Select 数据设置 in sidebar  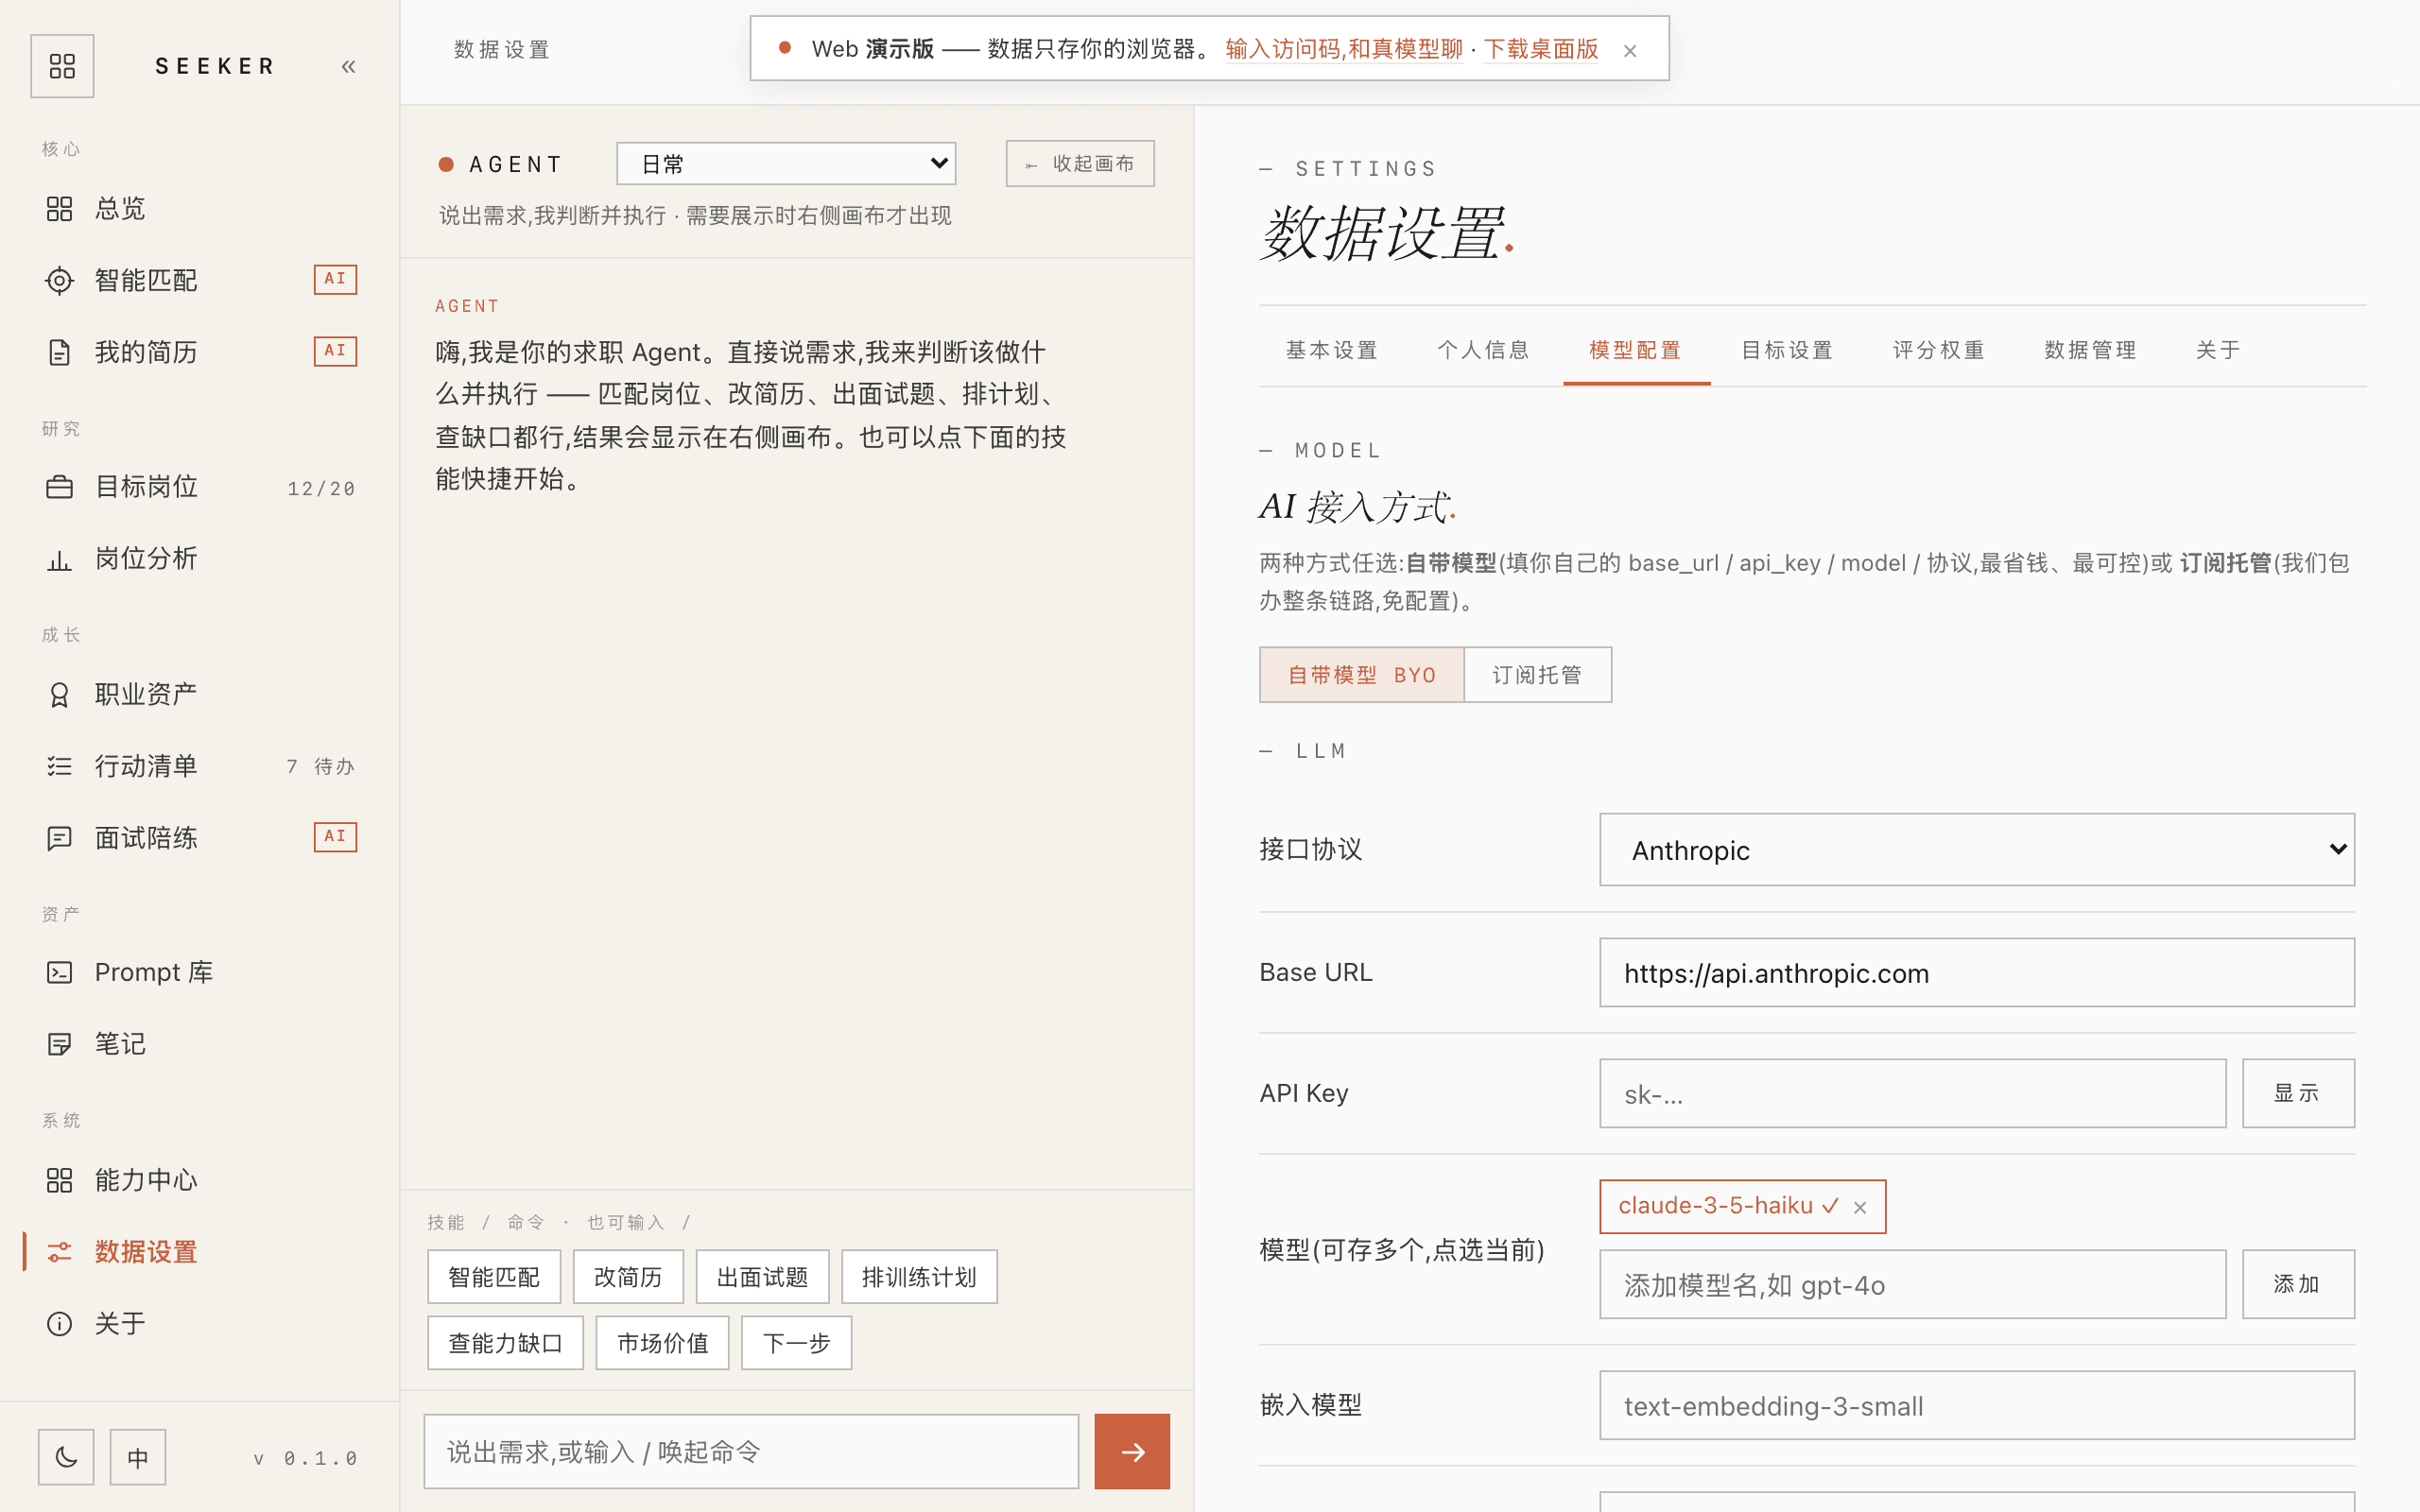pos(200,1252)
